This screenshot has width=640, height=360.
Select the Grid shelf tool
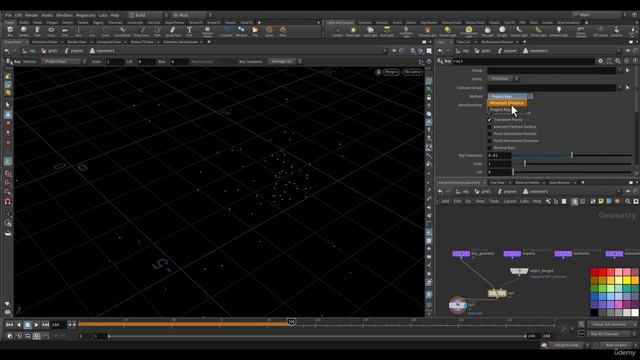pyautogui.click(x=64, y=31)
